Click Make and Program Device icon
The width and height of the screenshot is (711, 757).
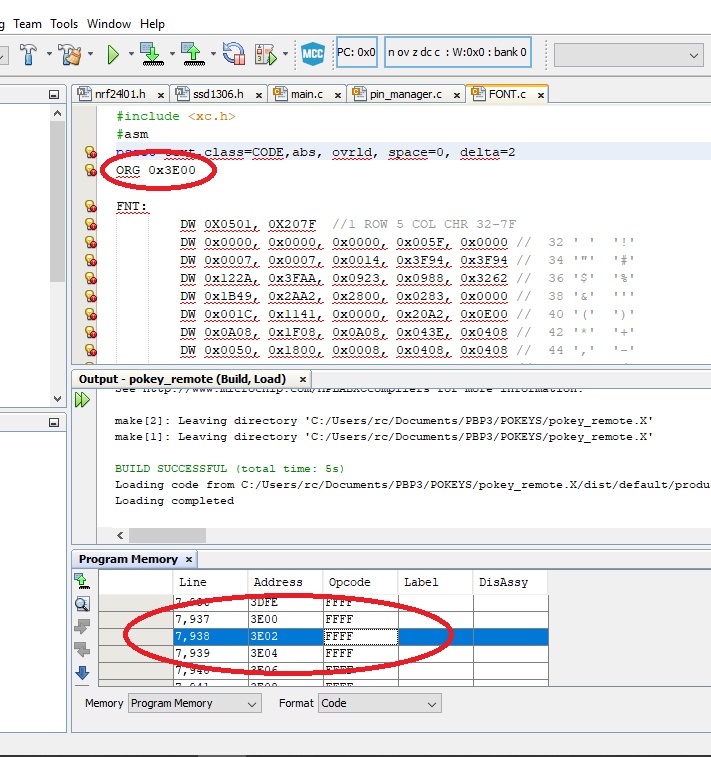point(150,52)
